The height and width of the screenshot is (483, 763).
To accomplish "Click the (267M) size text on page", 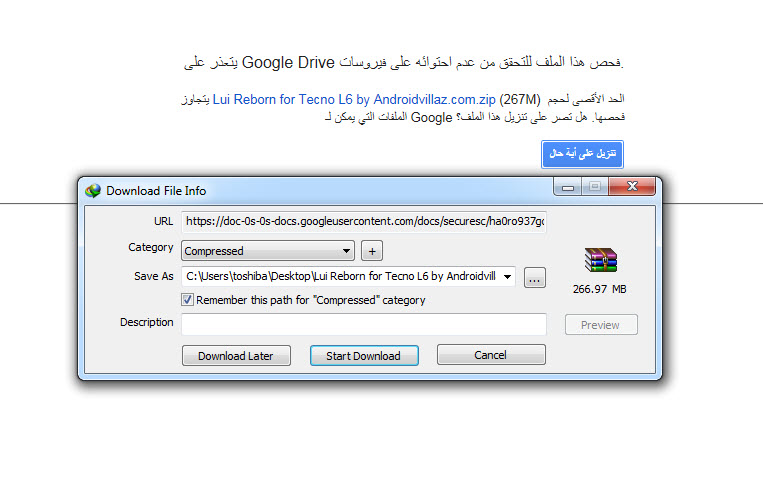I will pos(520,100).
